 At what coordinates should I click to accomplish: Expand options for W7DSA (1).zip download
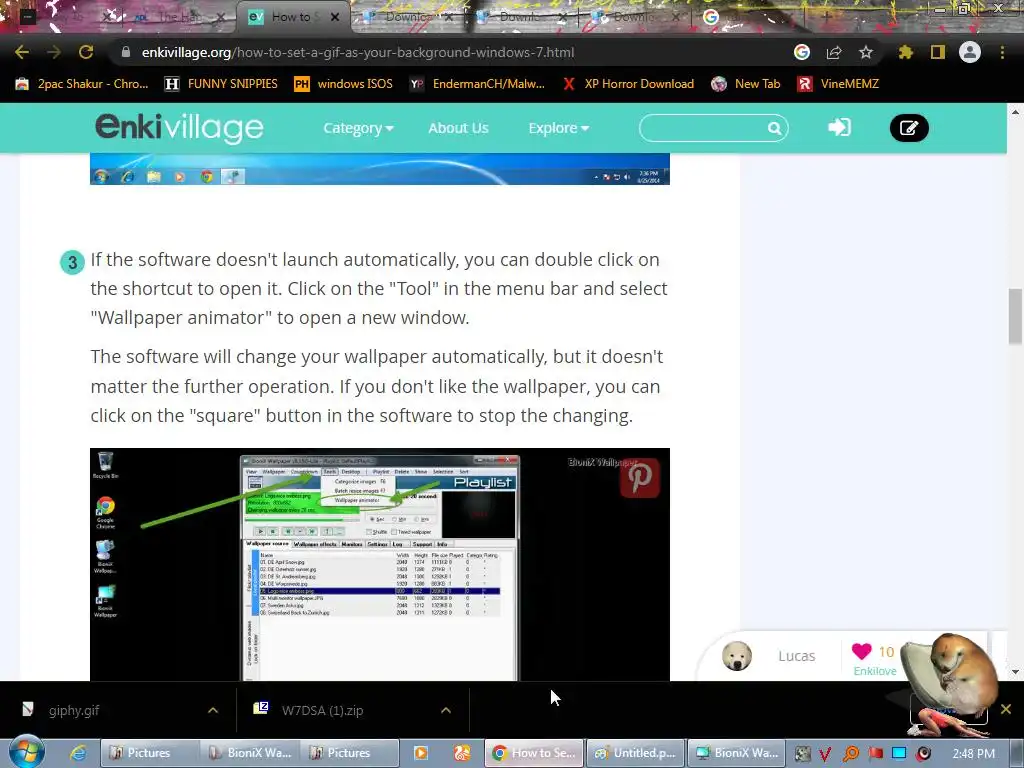[x=446, y=710]
